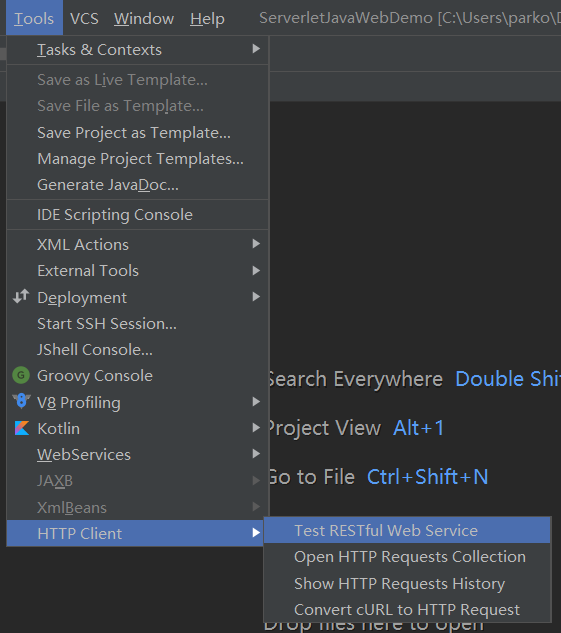The height and width of the screenshot is (633, 561).
Task: Choose Open HTTP Requests Collection
Action: point(407,557)
